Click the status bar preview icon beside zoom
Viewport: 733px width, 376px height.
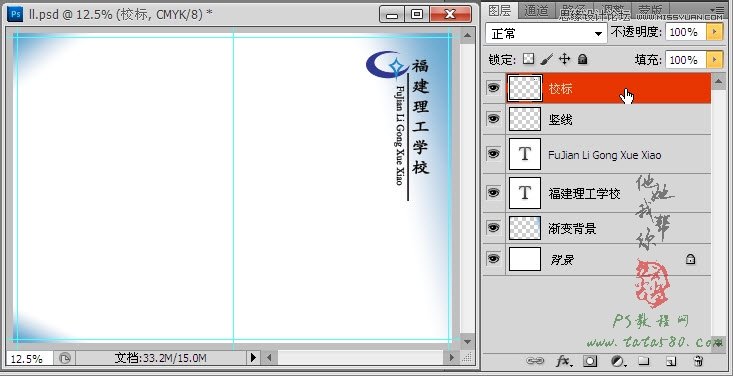[65, 358]
